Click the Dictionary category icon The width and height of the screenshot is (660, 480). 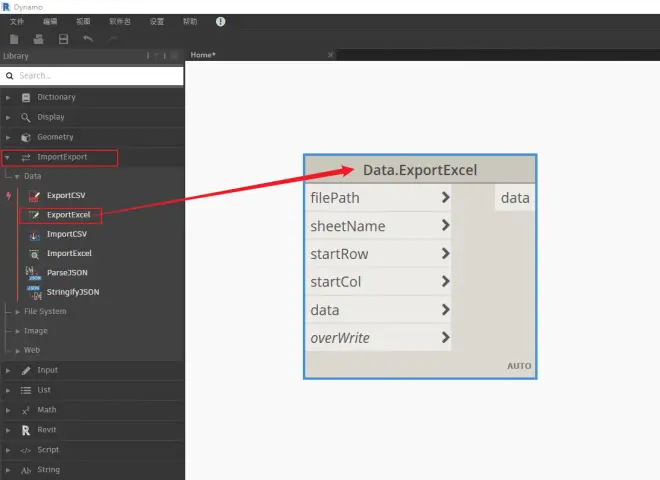click(x=26, y=98)
